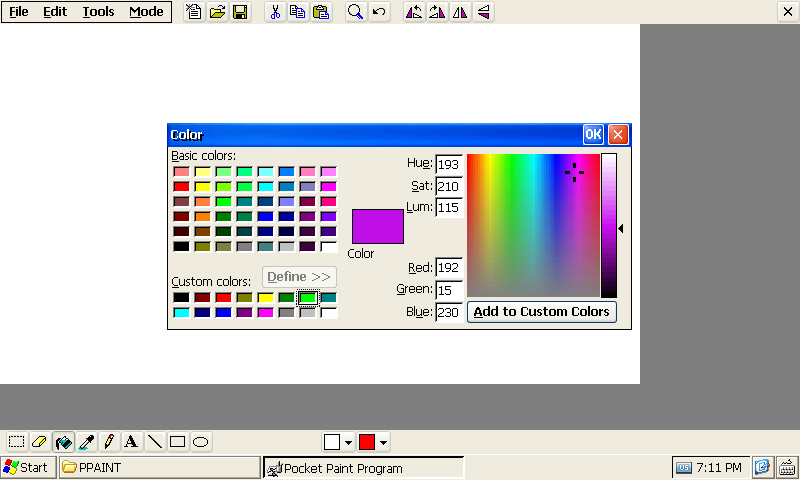
Task: Click the Start button
Action: pos(27,467)
